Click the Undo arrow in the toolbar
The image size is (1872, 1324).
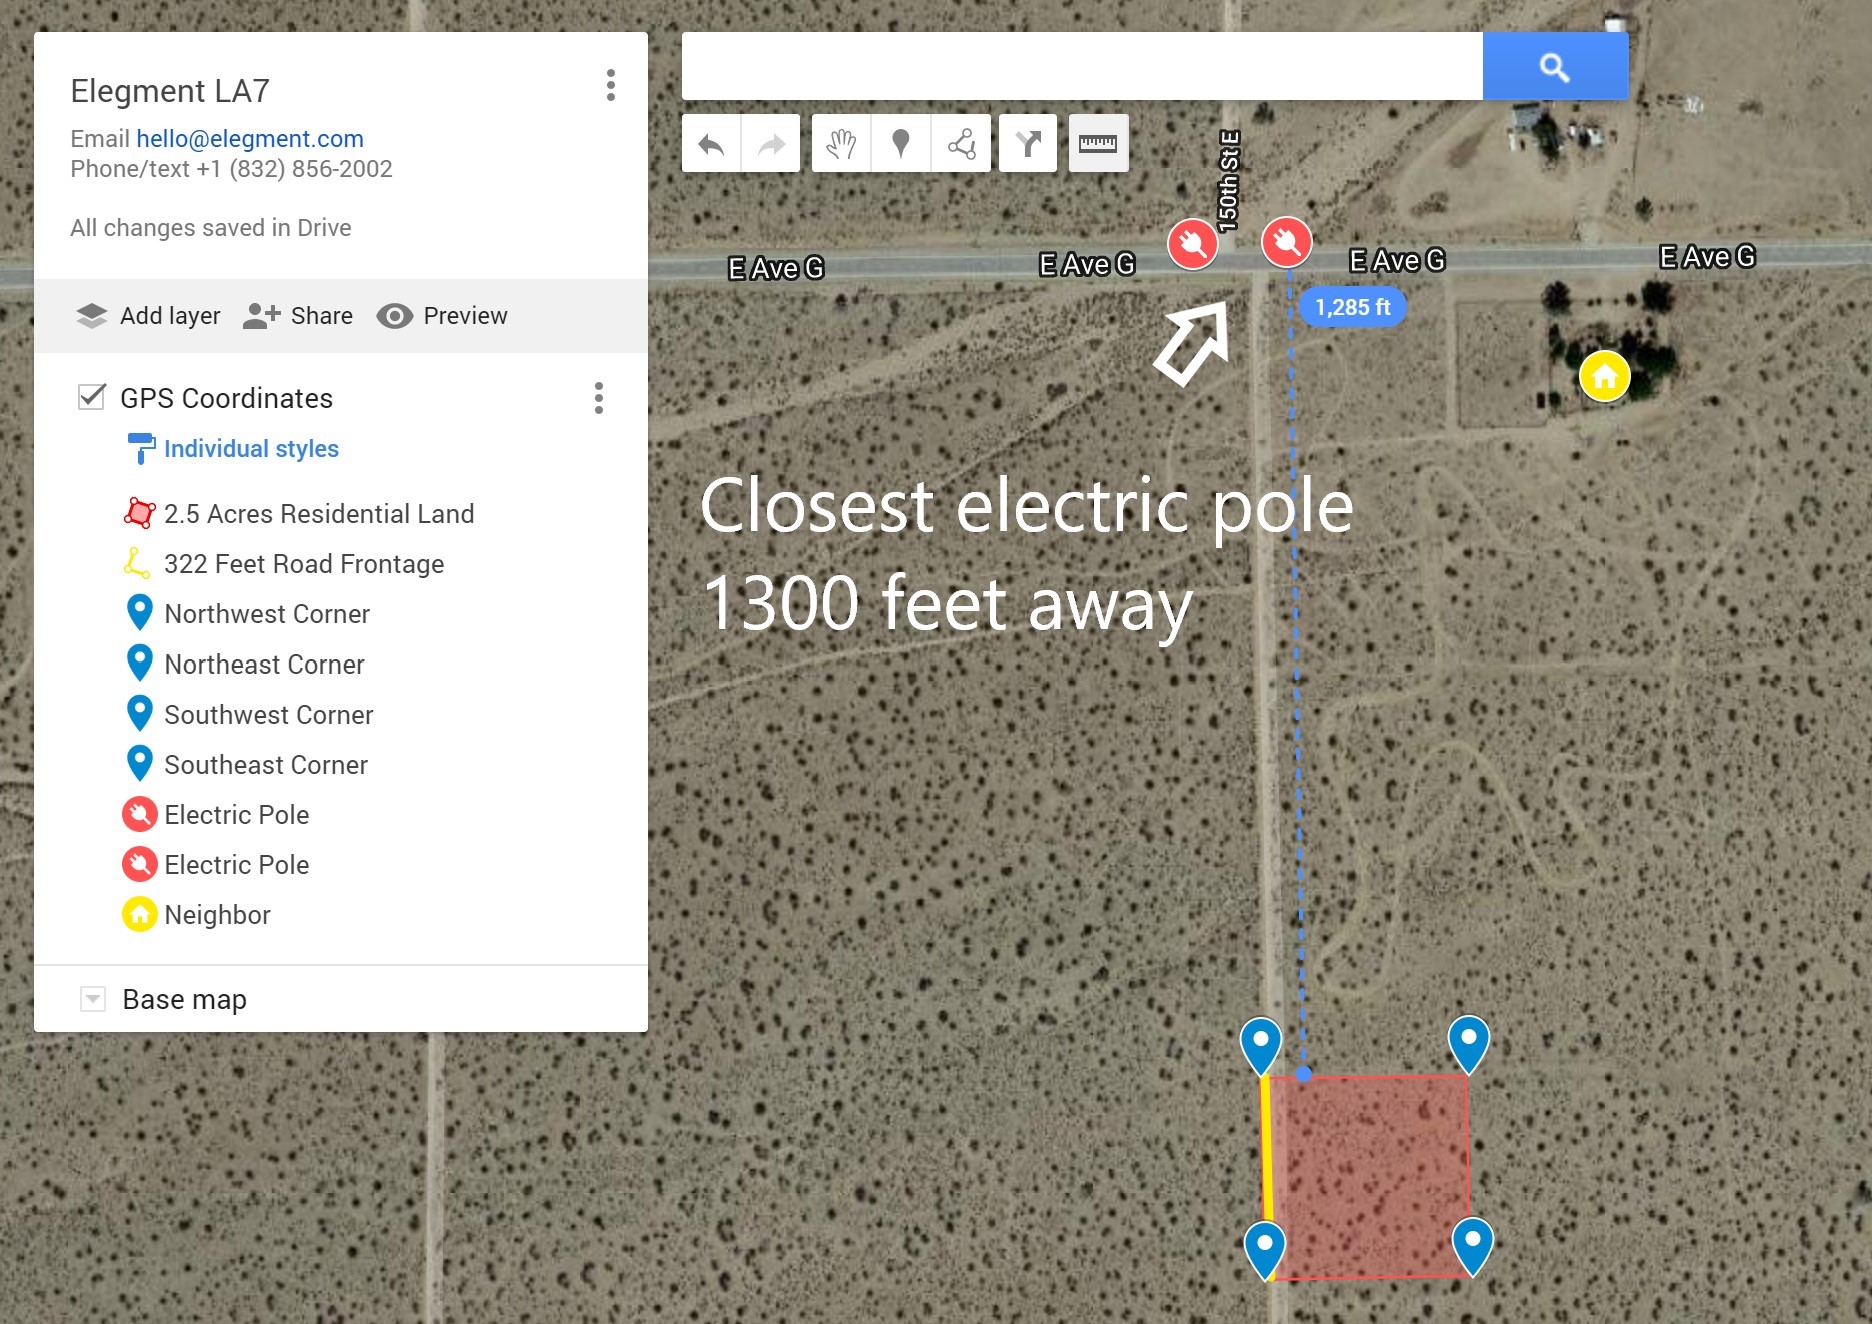pyautogui.click(x=711, y=144)
